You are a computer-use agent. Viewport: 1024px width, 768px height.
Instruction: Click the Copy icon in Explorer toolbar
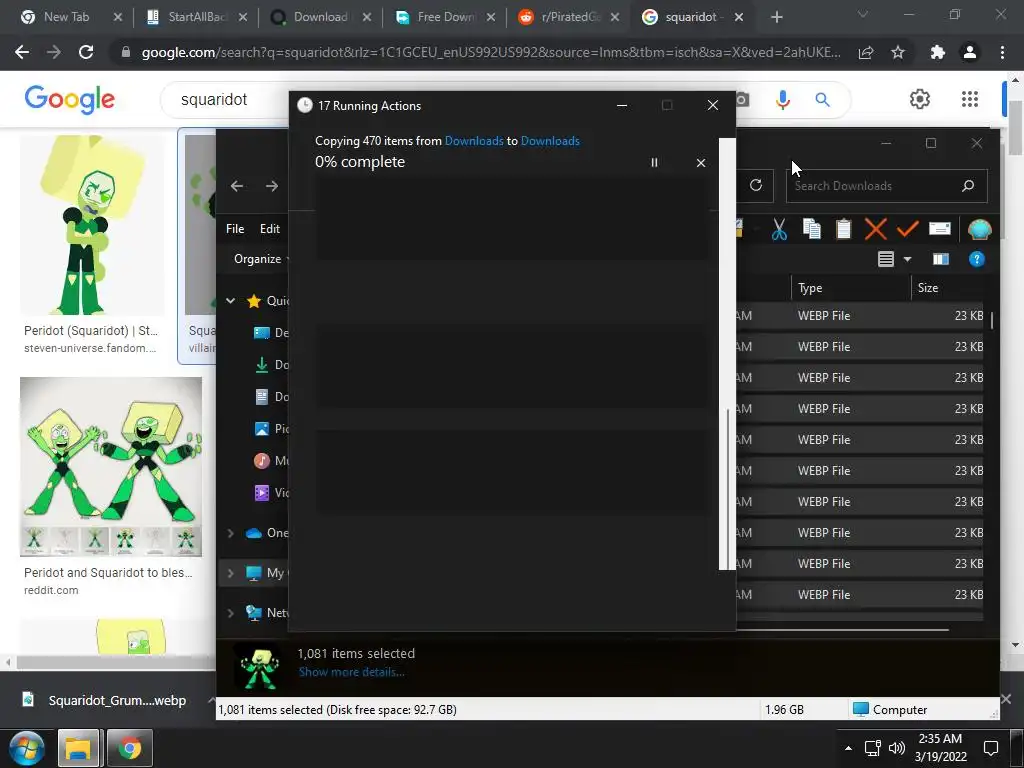pyautogui.click(x=811, y=229)
